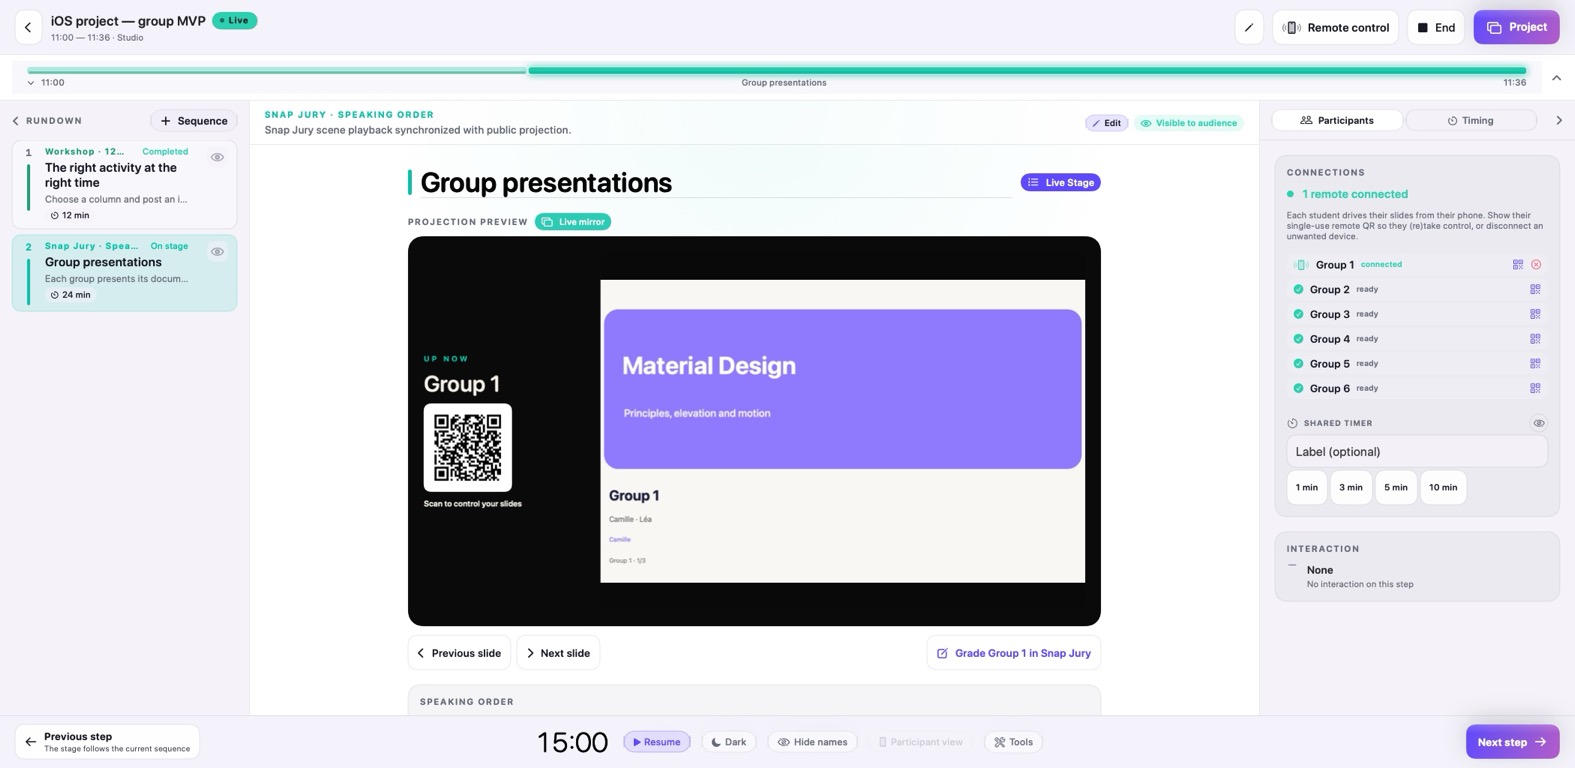Set shared timer to 1 min
The width and height of the screenshot is (1575, 768).
coord(1307,487)
